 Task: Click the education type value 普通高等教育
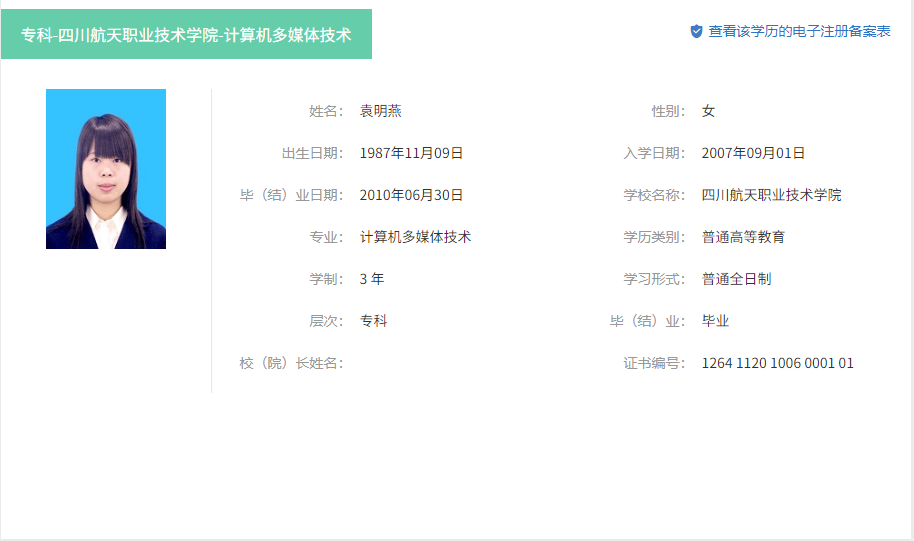(743, 237)
